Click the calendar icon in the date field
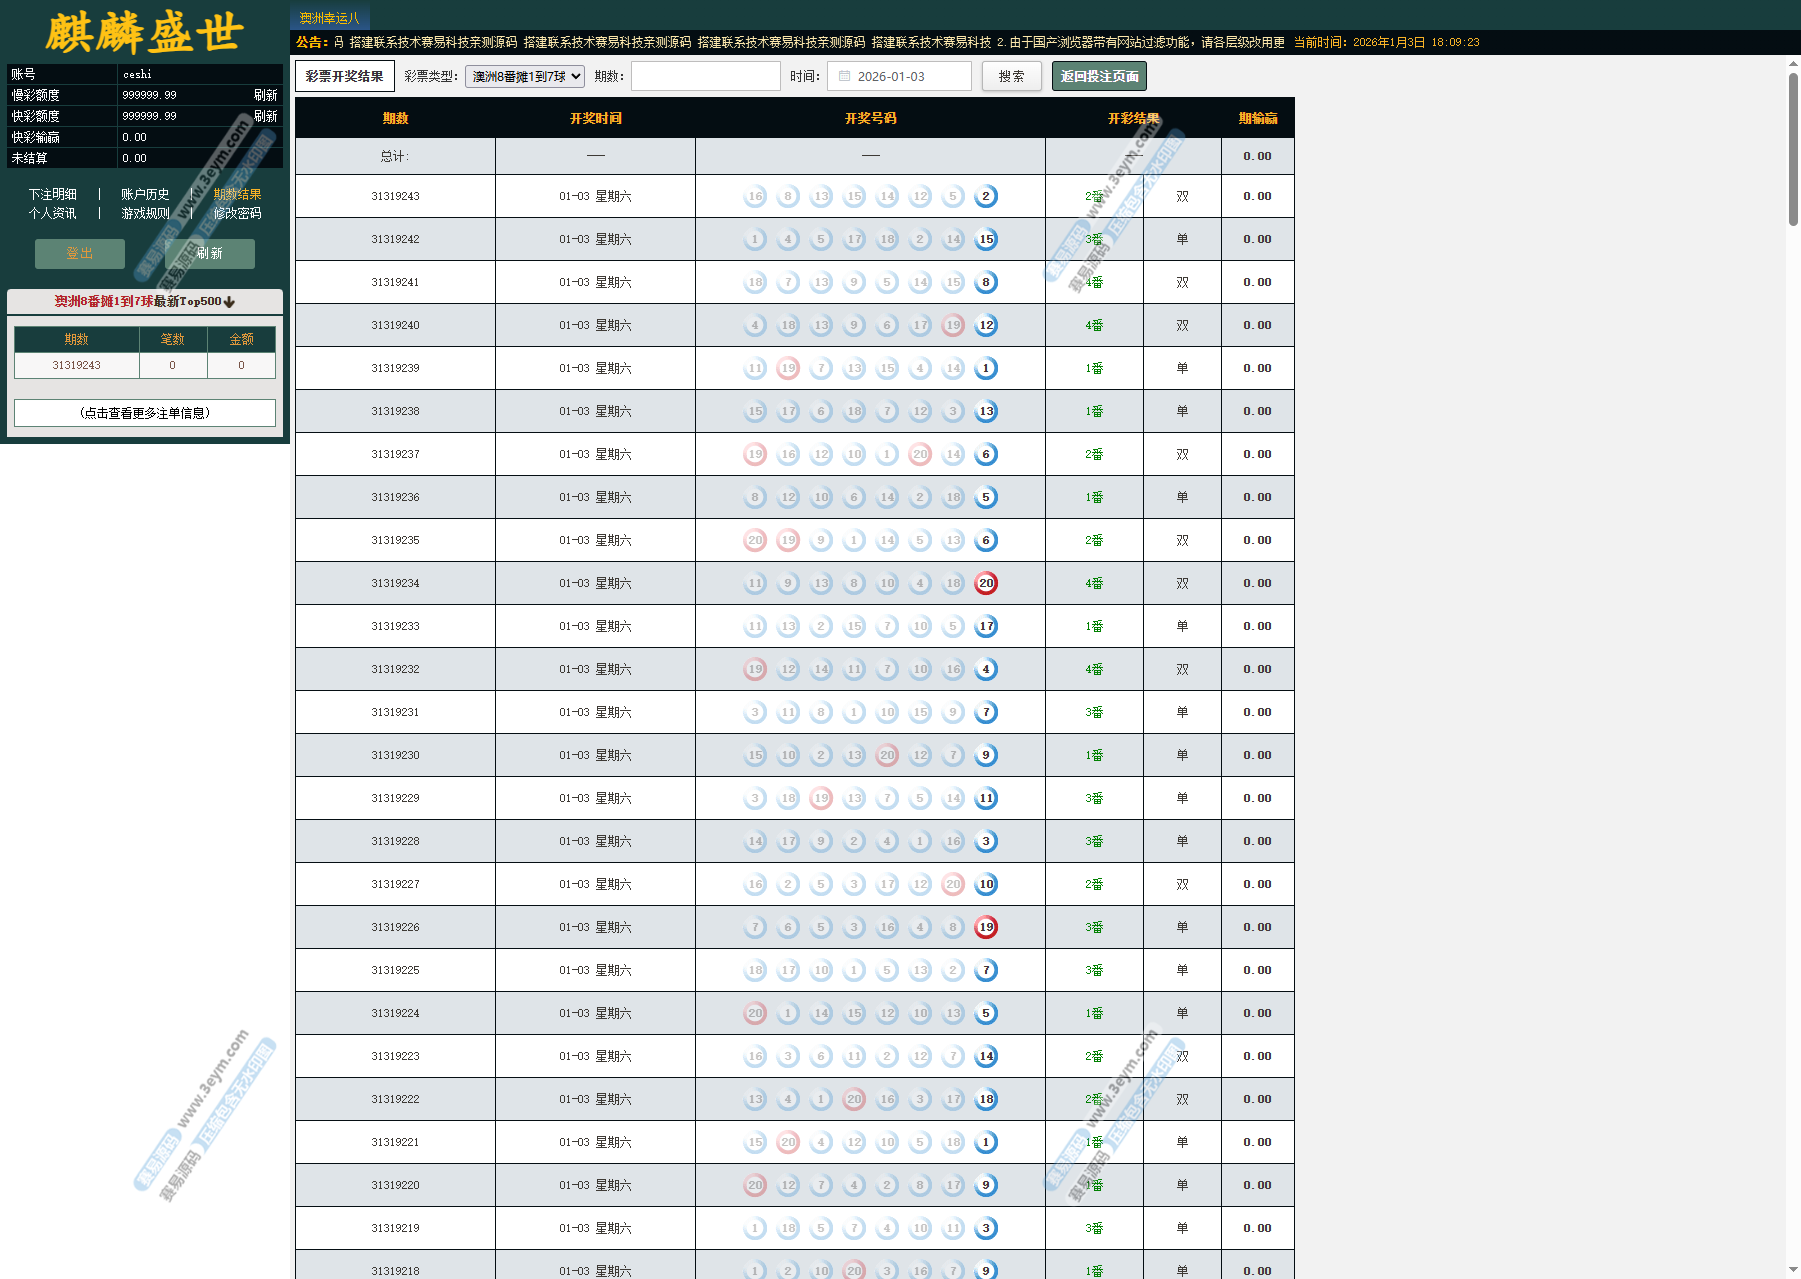1801x1279 pixels. (x=844, y=76)
